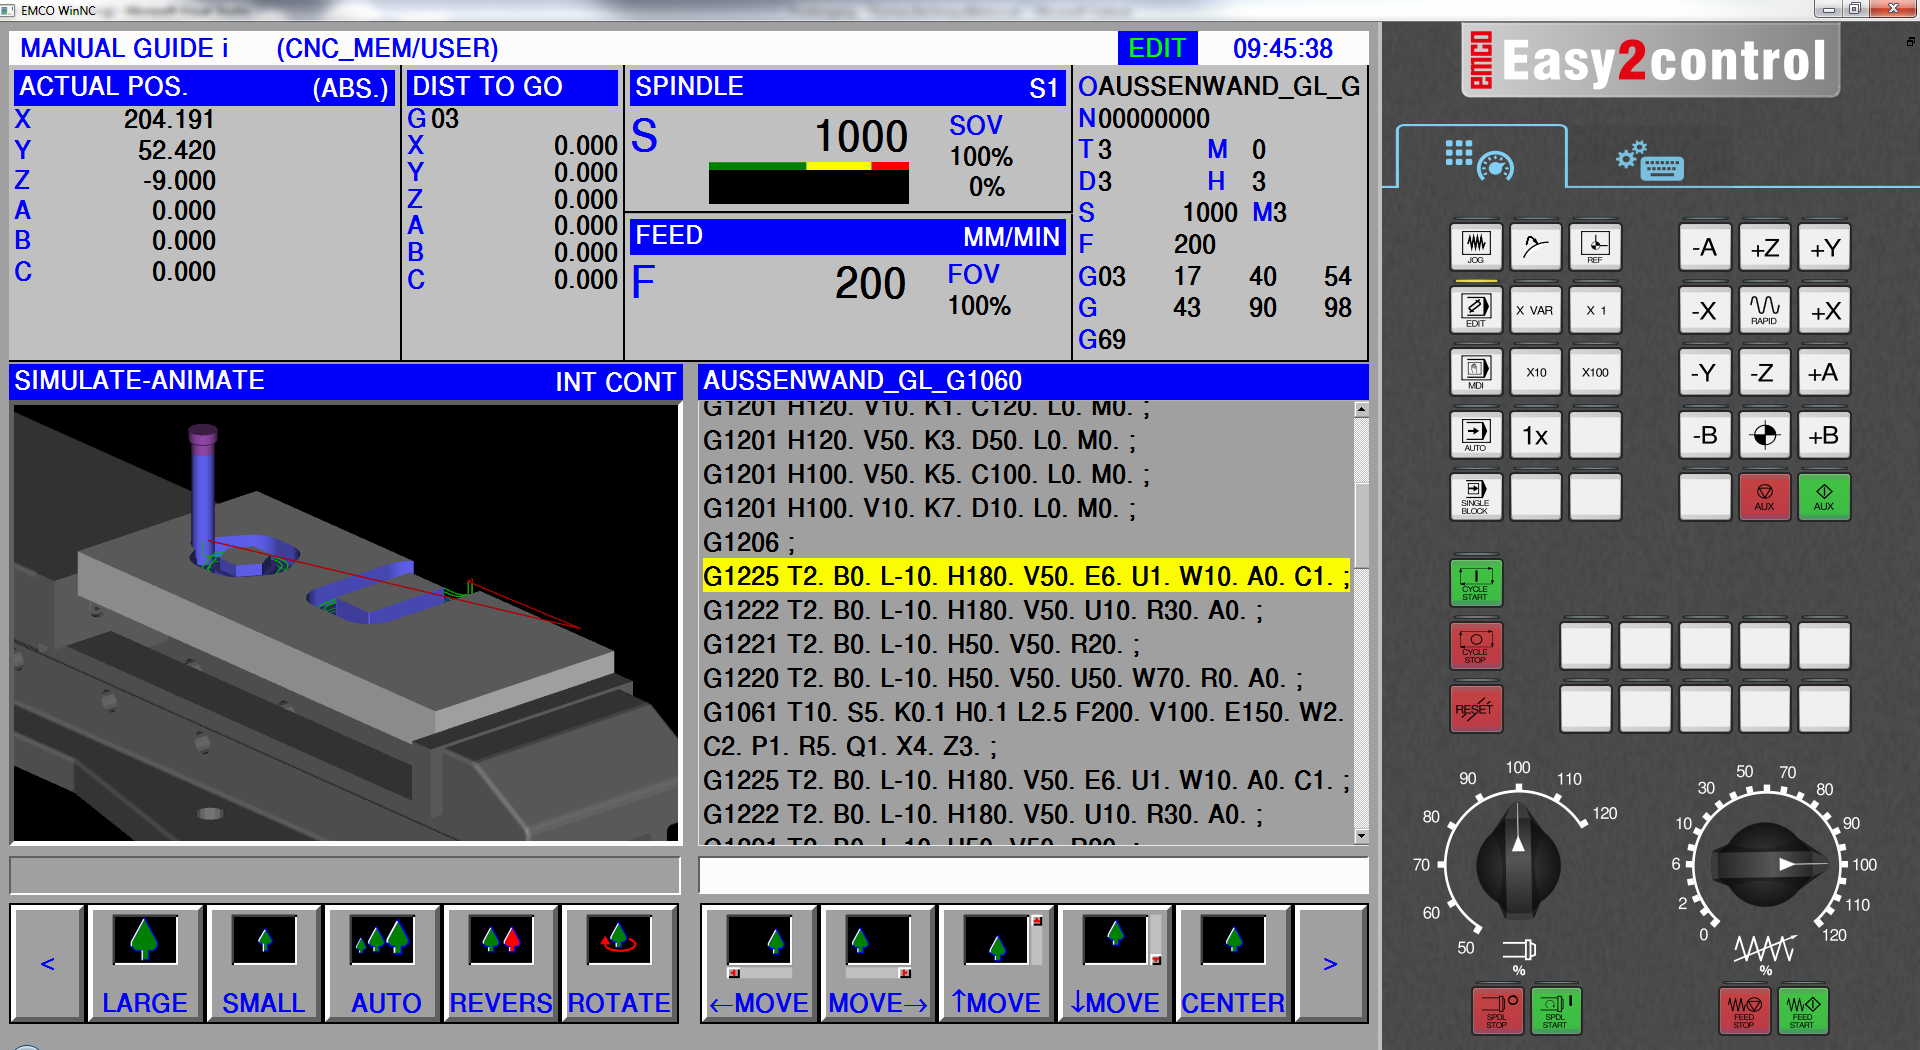Select highlighted line G1225 T2. B0. L-10.
Screen dimensions: 1920x1050
[1026, 577]
